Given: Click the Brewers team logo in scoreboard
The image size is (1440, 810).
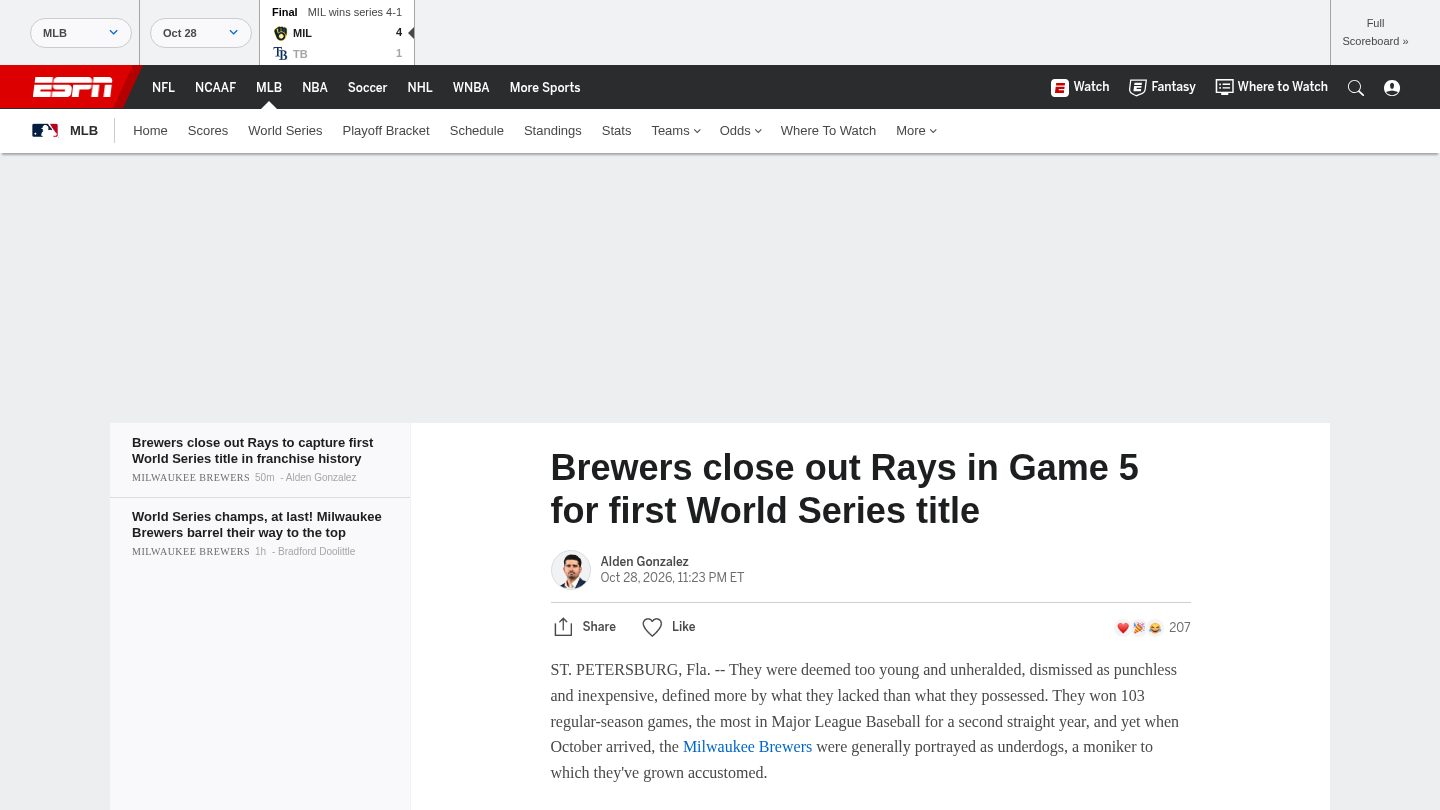Looking at the screenshot, I should (x=280, y=33).
